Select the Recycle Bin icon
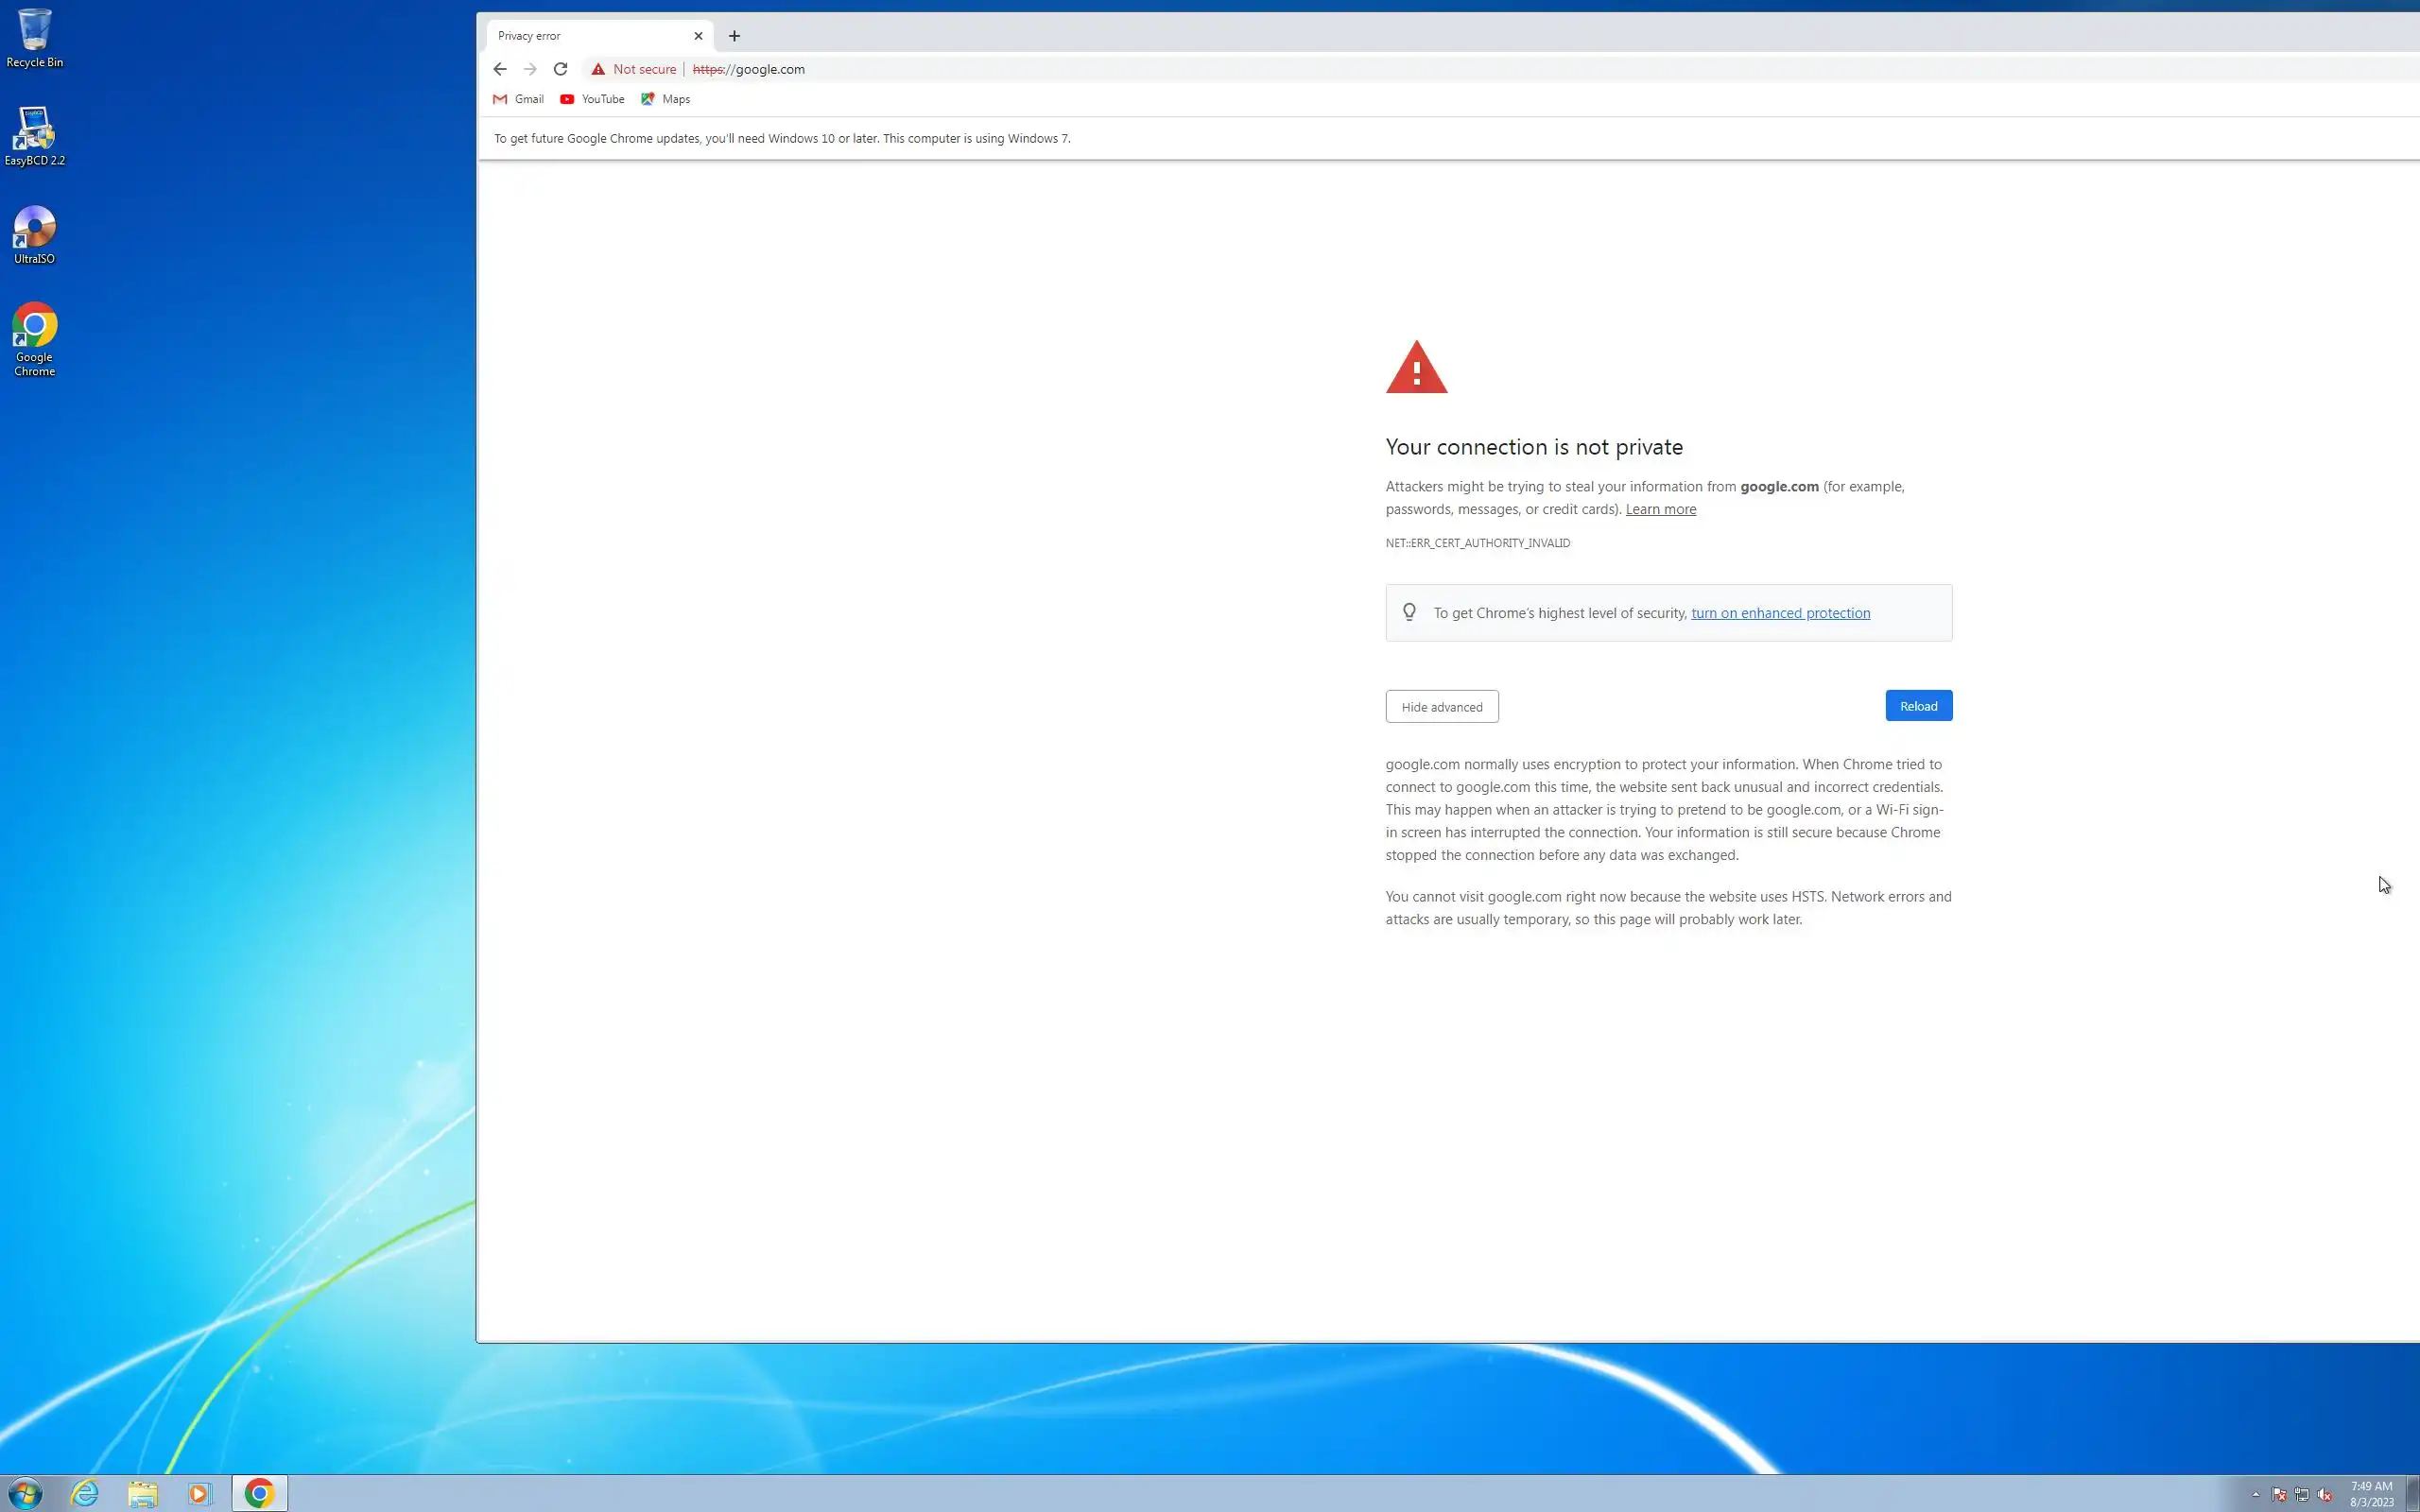2420x1512 pixels. pos(34,37)
